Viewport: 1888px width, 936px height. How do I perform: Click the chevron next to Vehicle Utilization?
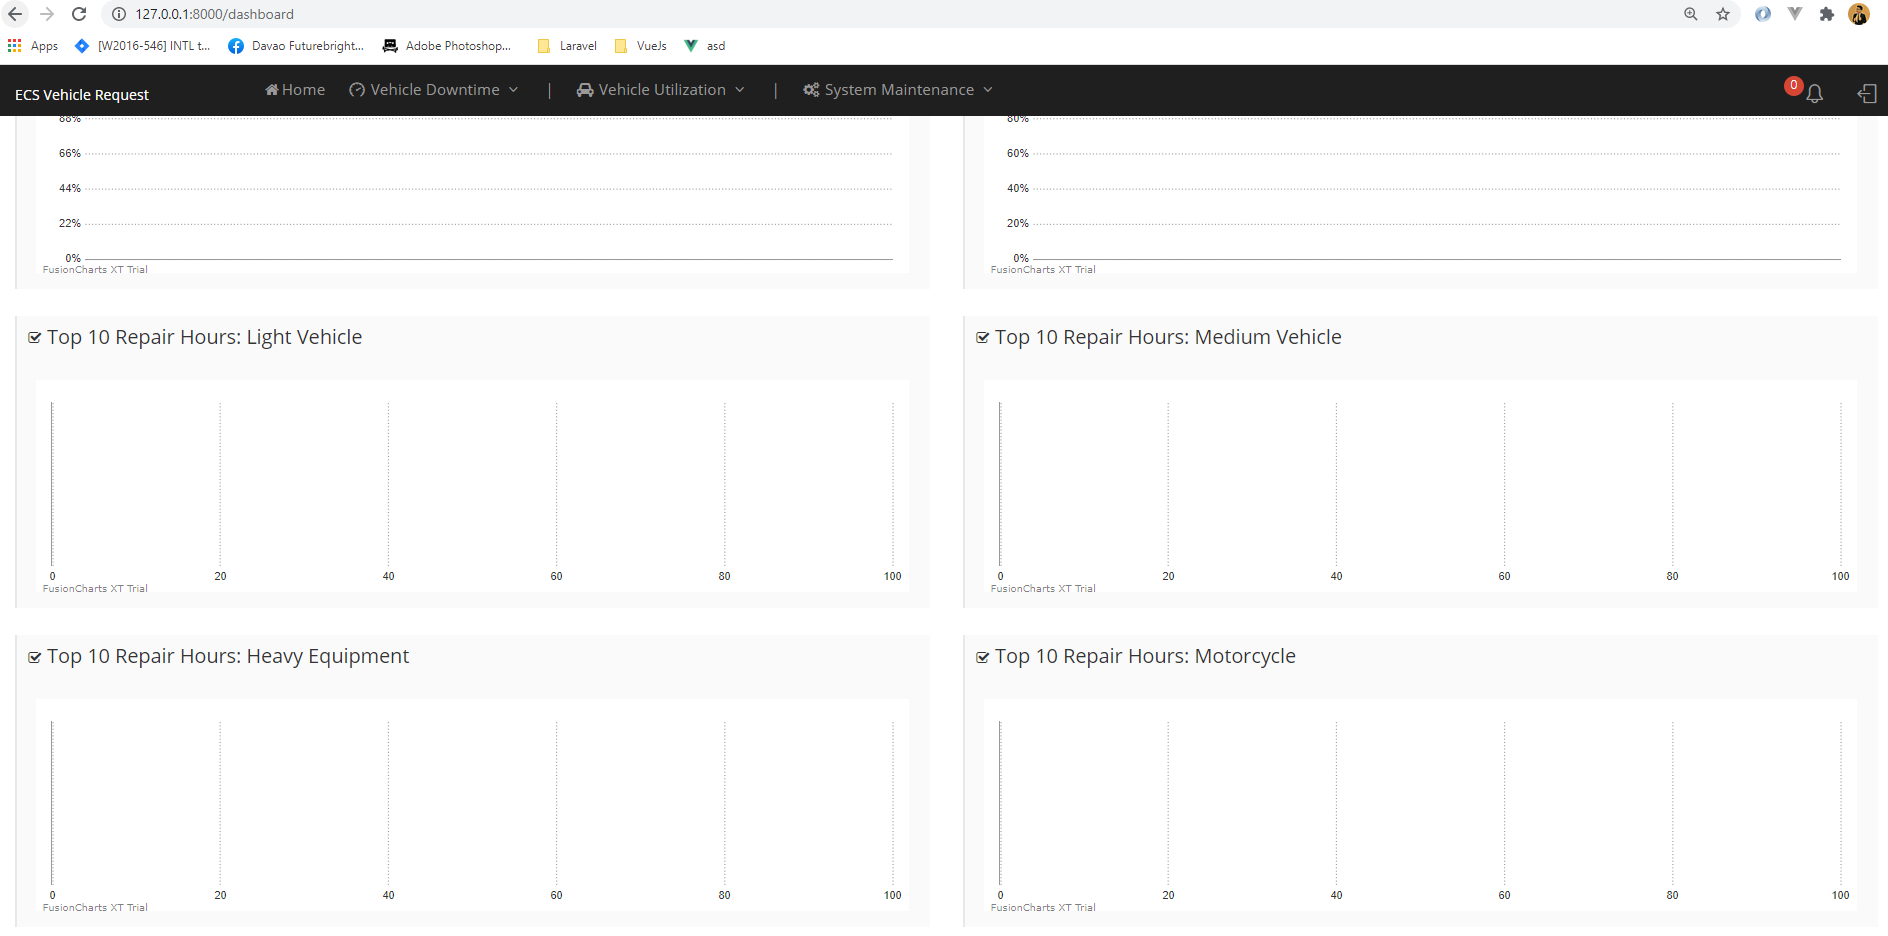pos(740,90)
